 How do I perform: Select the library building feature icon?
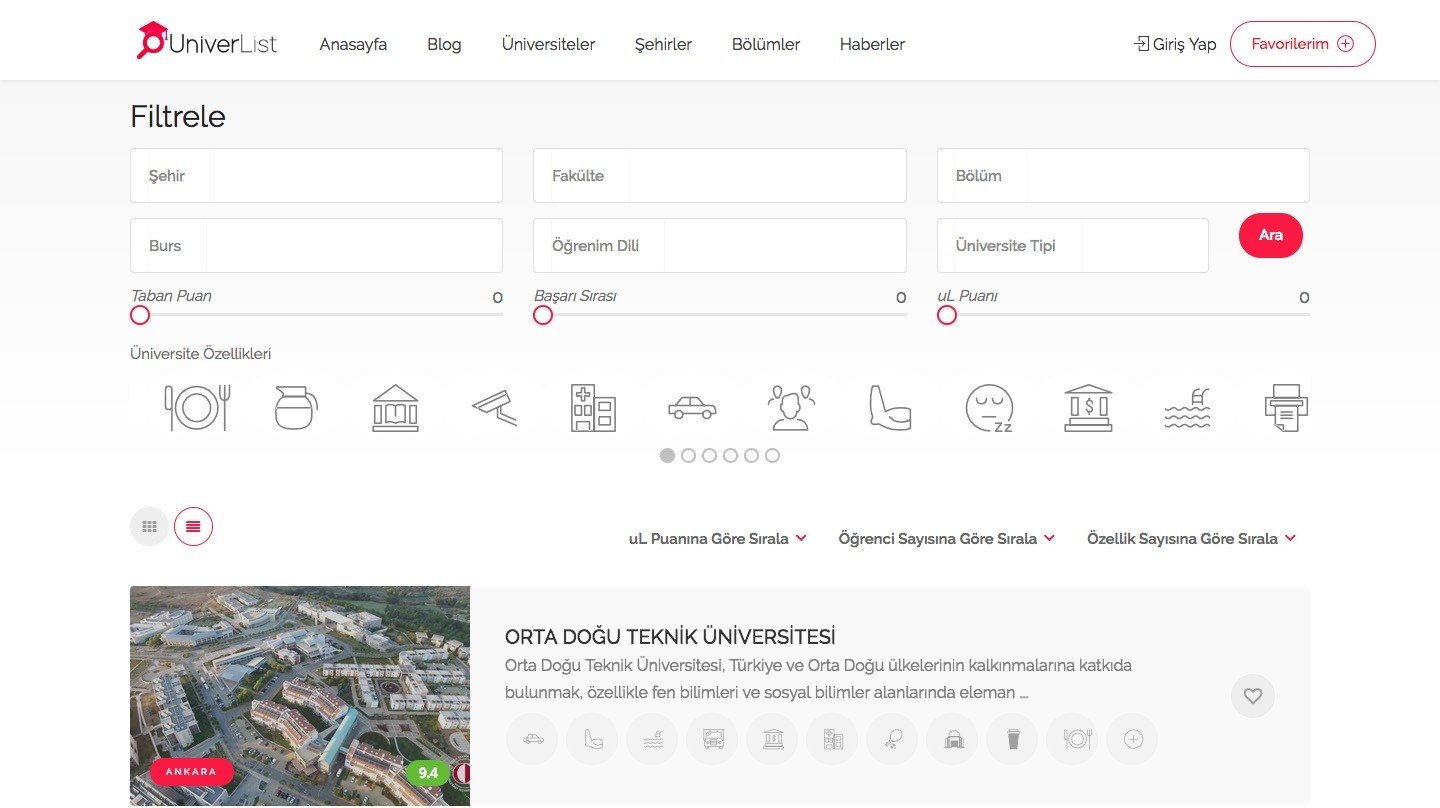point(395,408)
